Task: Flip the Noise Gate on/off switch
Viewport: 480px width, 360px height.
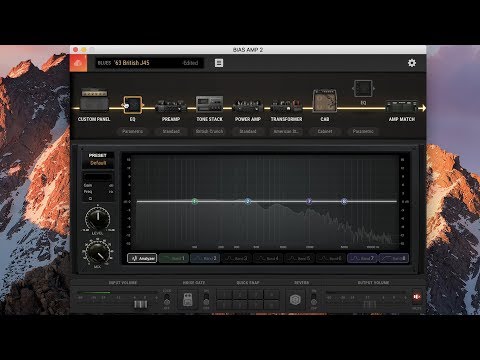Action: click(206, 299)
